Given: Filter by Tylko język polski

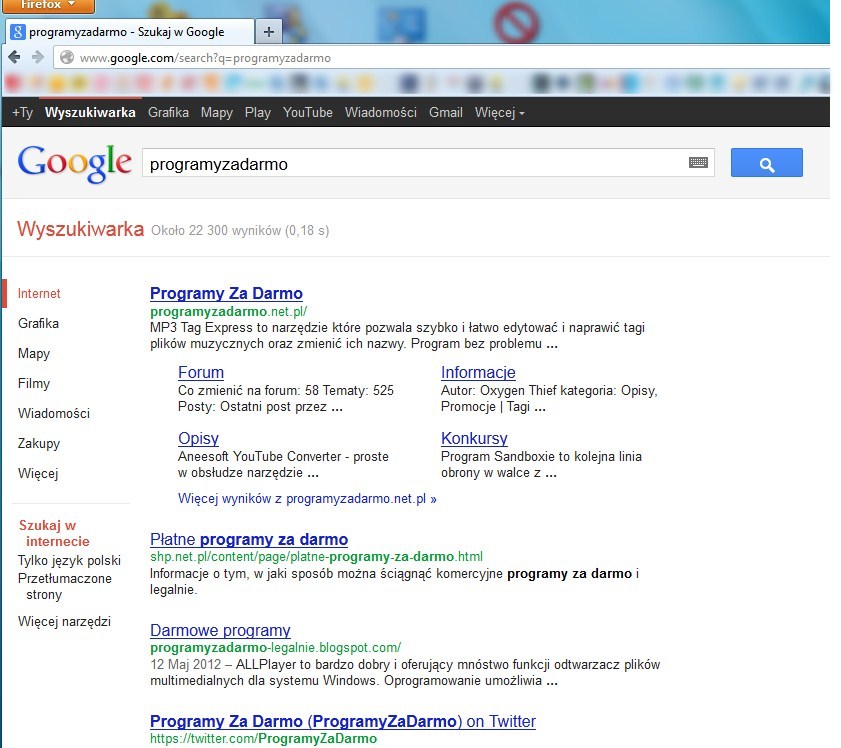Looking at the screenshot, I should click(x=69, y=560).
